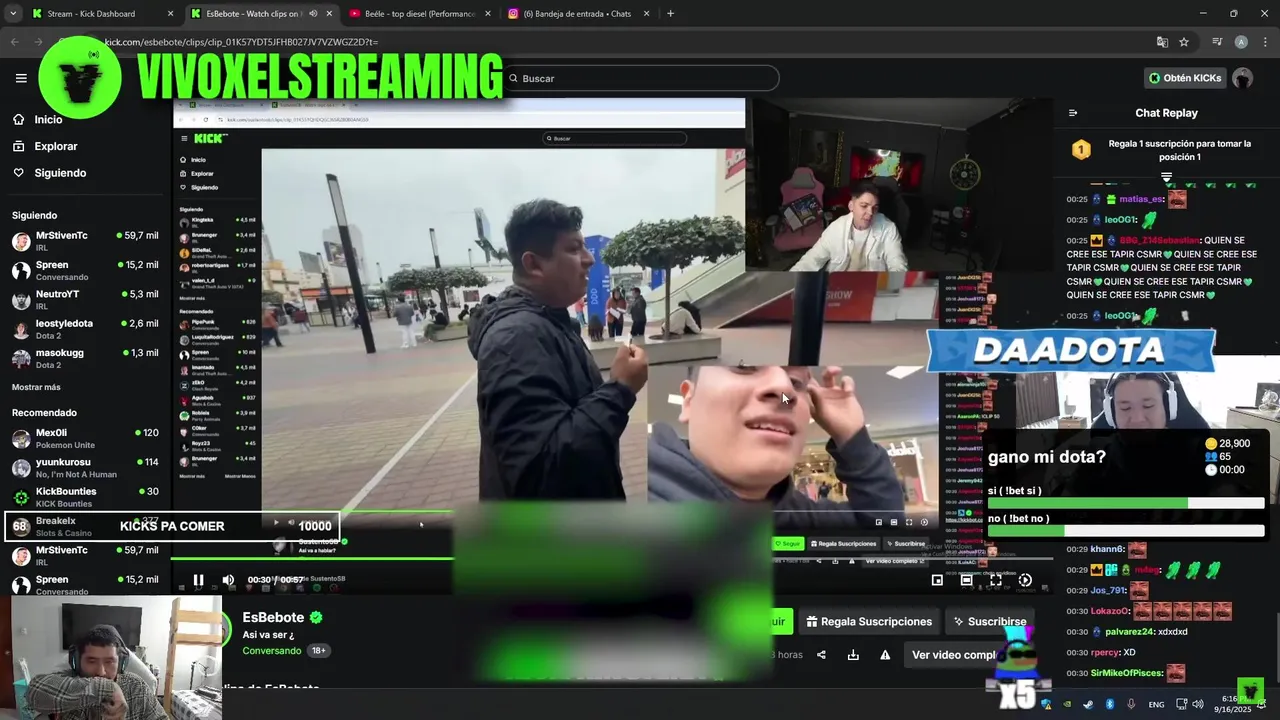Viewport: 1280px width, 720px height.
Task: Open the EsBebote channel name link
Action: click(x=273, y=618)
